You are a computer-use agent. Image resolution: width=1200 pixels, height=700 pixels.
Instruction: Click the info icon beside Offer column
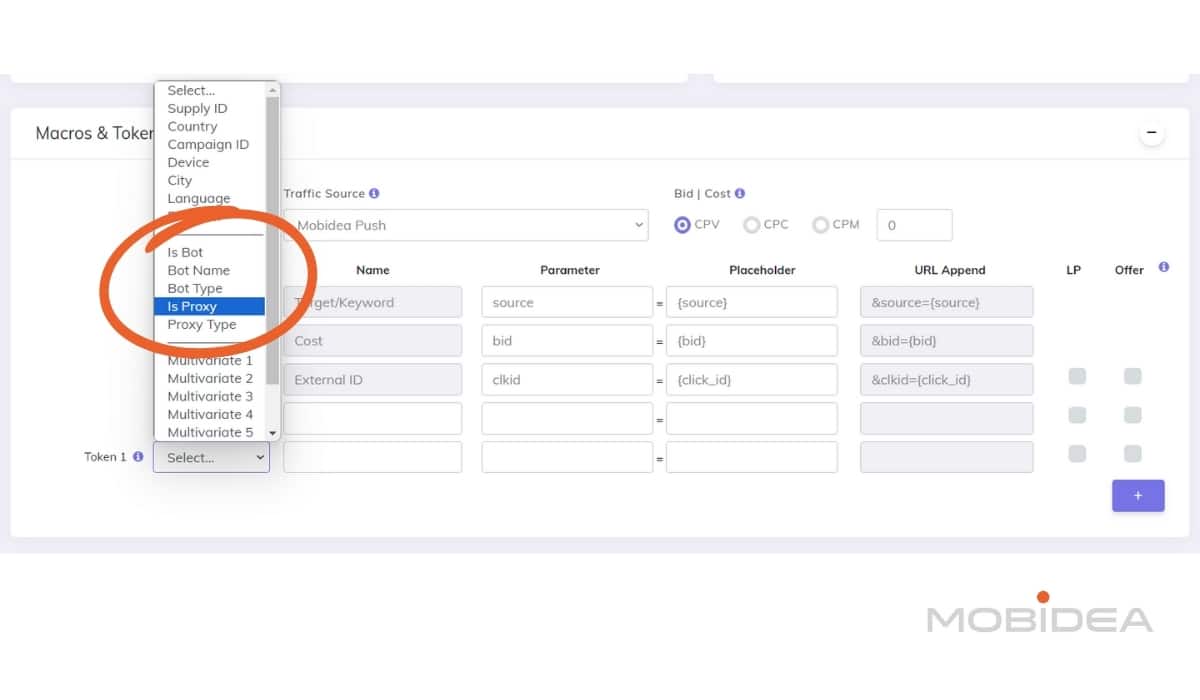[1164, 268]
